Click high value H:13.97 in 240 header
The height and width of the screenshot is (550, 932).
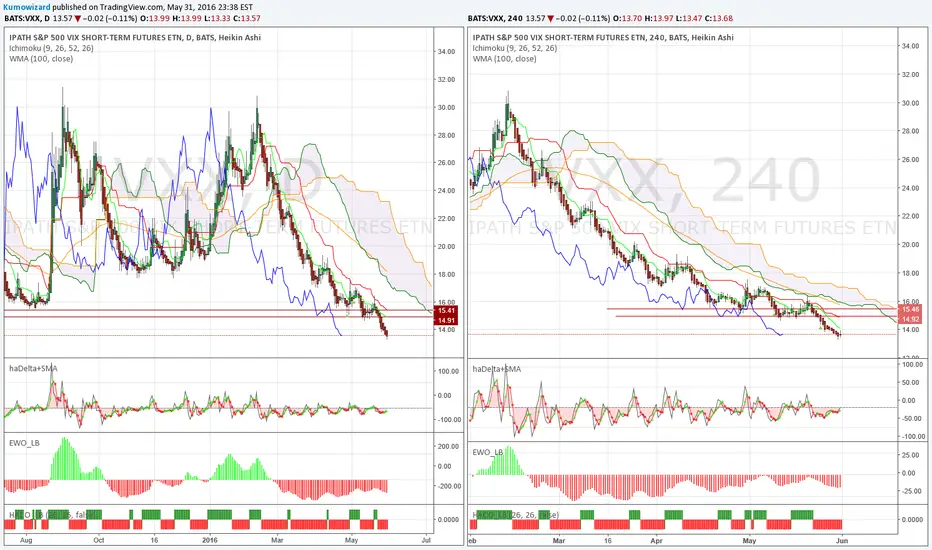point(660,18)
